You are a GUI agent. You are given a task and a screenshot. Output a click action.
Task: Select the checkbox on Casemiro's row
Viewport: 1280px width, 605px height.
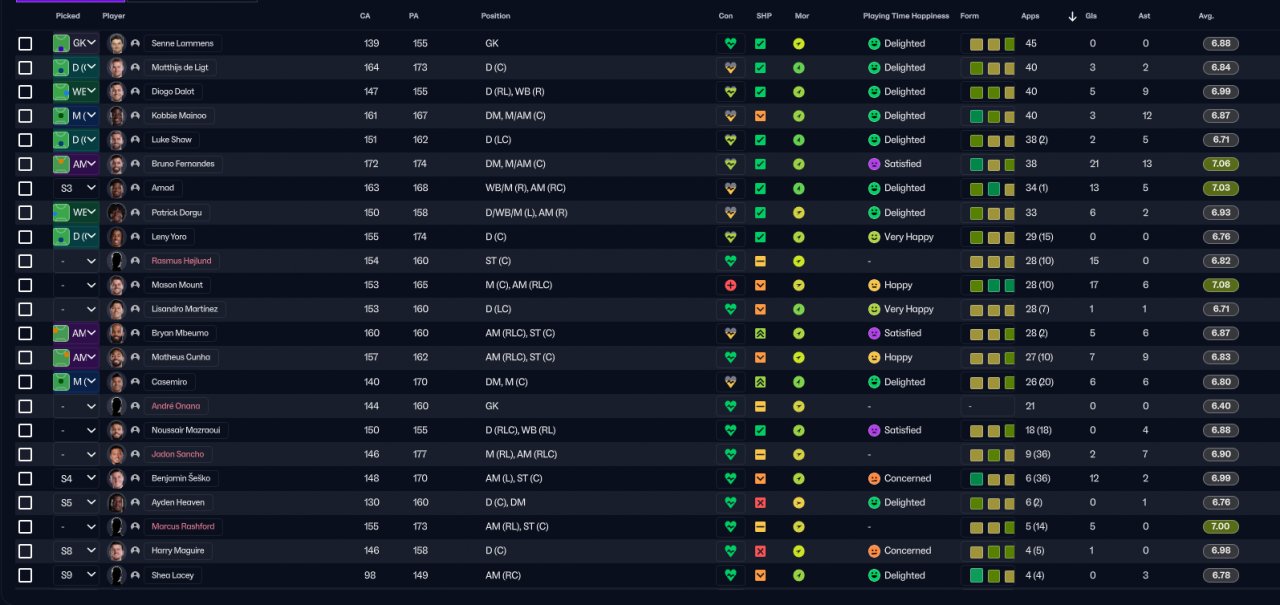click(25, 382)
